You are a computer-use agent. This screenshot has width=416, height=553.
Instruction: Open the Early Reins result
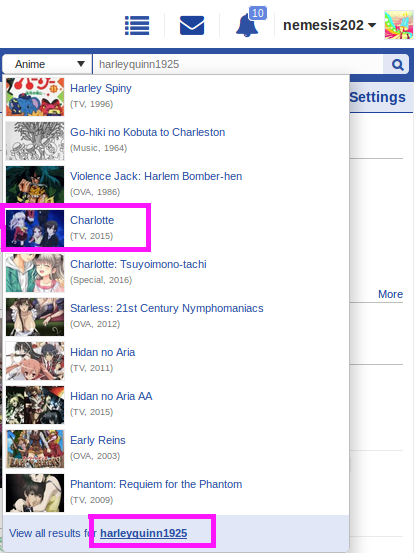point(176,449)
